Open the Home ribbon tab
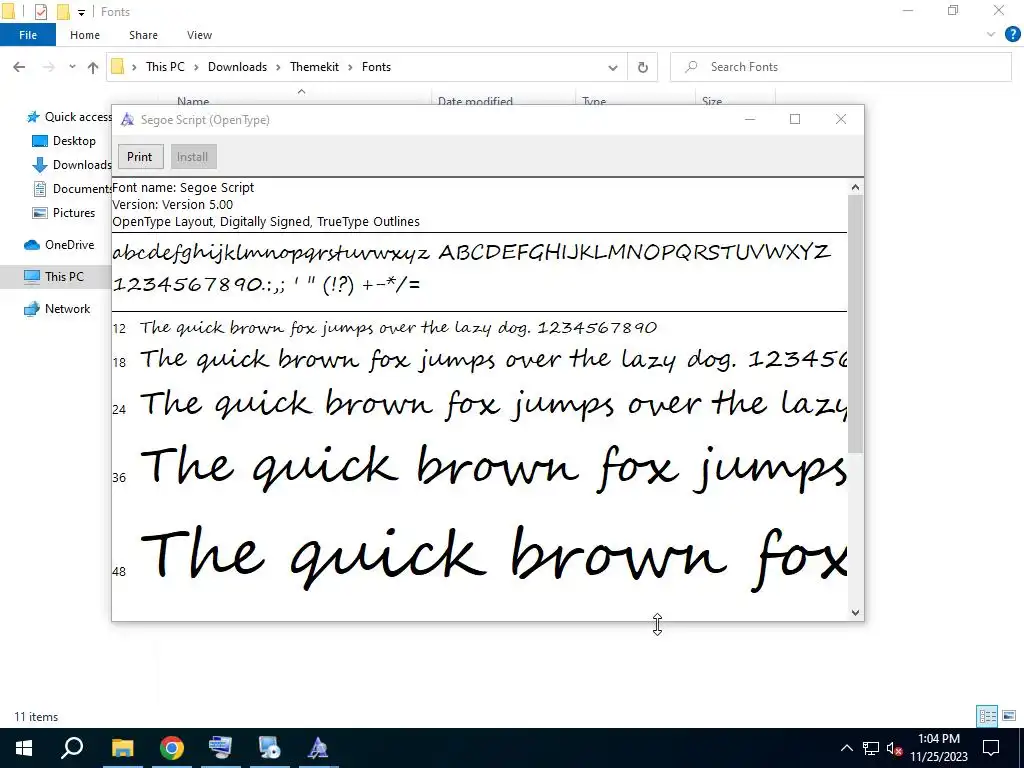This screenshot has width=1024, height=768. (x=85, y=35)
